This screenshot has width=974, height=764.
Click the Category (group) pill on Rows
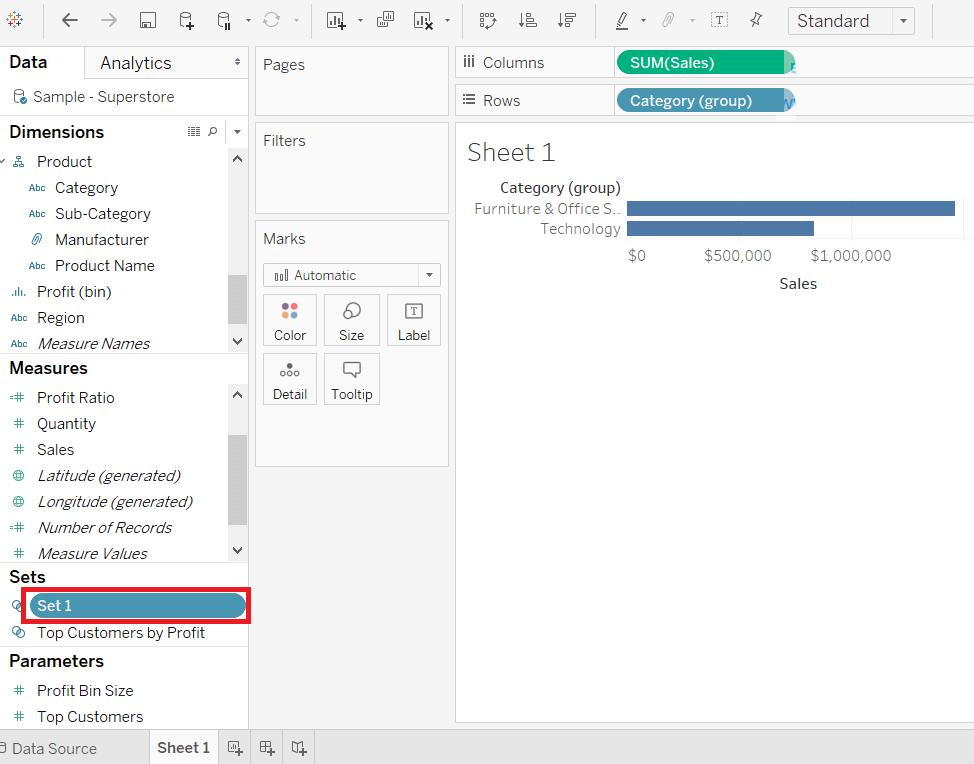coord(705,101)
